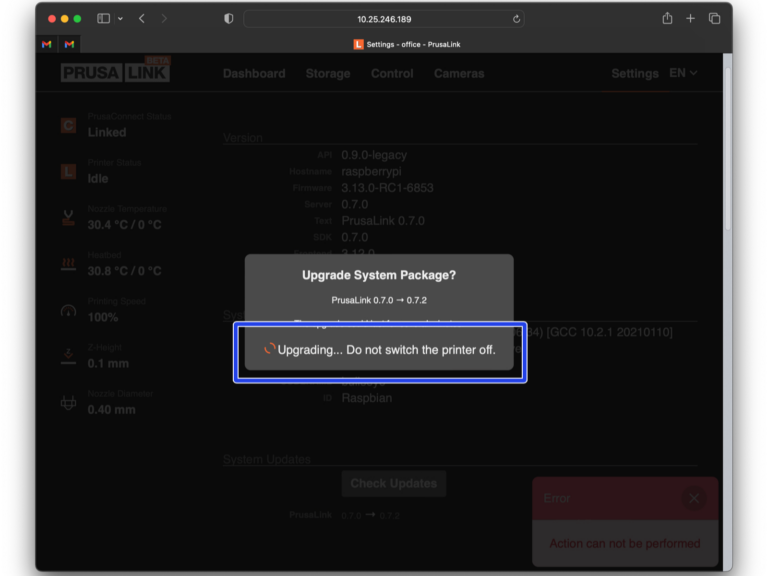Screen dimensions: 768x576
Task: Open the sidebar options dropdown arrow
Action: coord(121,19)
